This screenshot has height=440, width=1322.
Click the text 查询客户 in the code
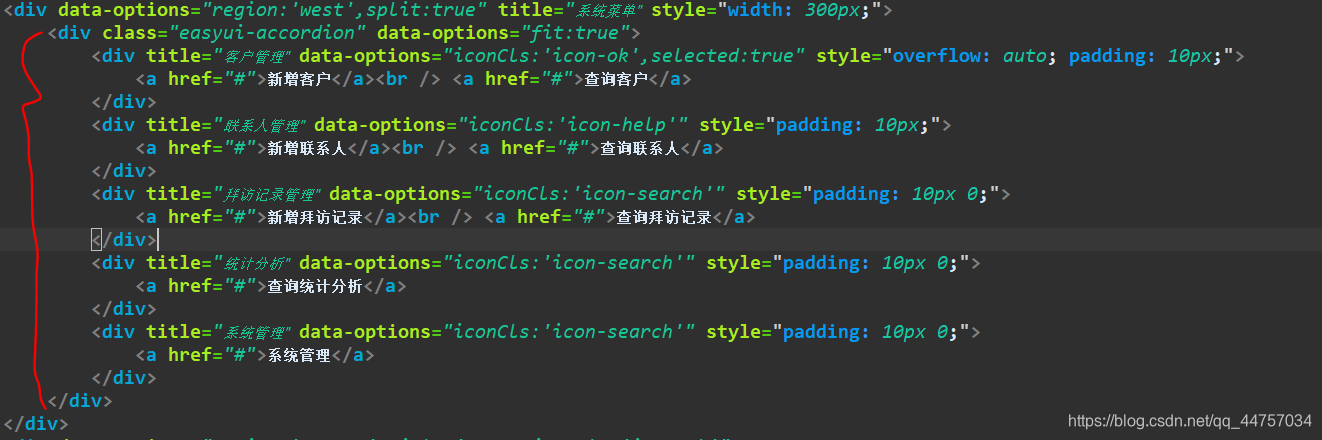[x=617, y=79]
